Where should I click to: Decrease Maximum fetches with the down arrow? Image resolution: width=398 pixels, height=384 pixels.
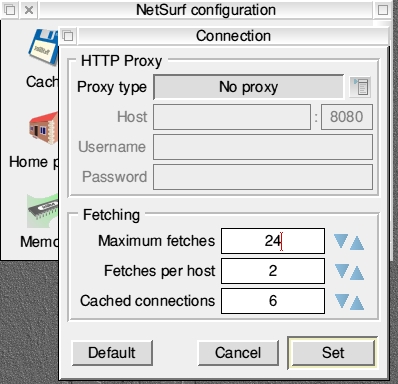point(341,241)
